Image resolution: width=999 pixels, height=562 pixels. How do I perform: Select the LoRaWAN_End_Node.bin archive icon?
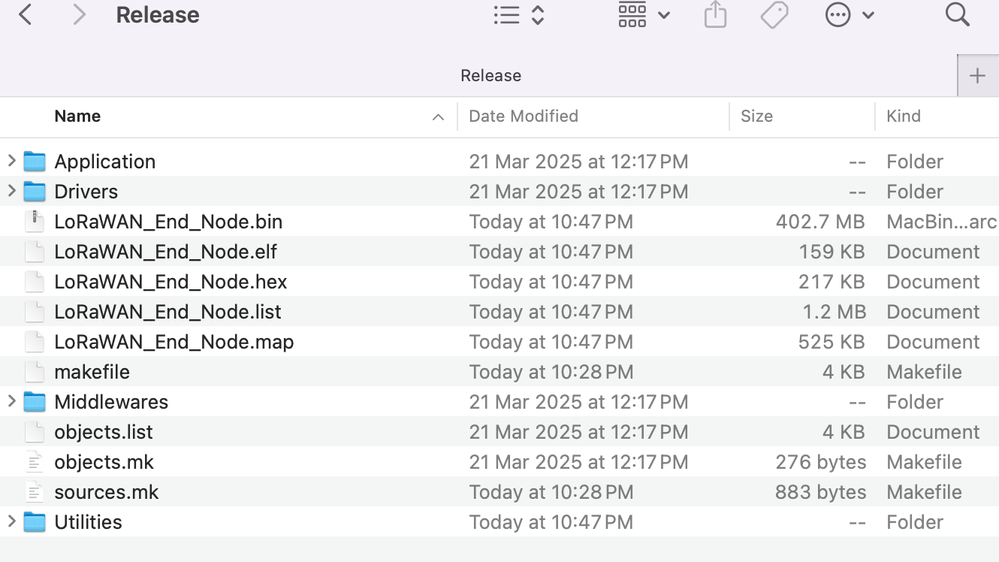[x=35, y=221]
